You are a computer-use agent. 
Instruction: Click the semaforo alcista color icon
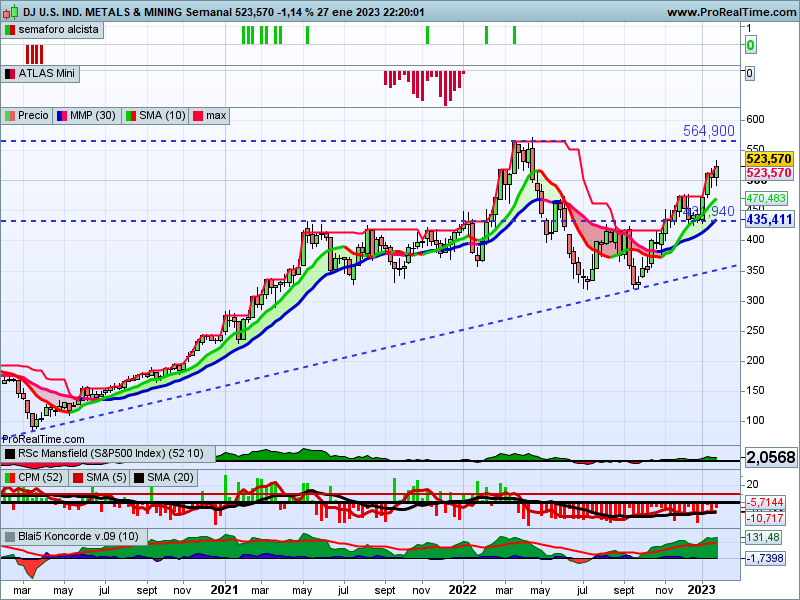coord(10,30)
